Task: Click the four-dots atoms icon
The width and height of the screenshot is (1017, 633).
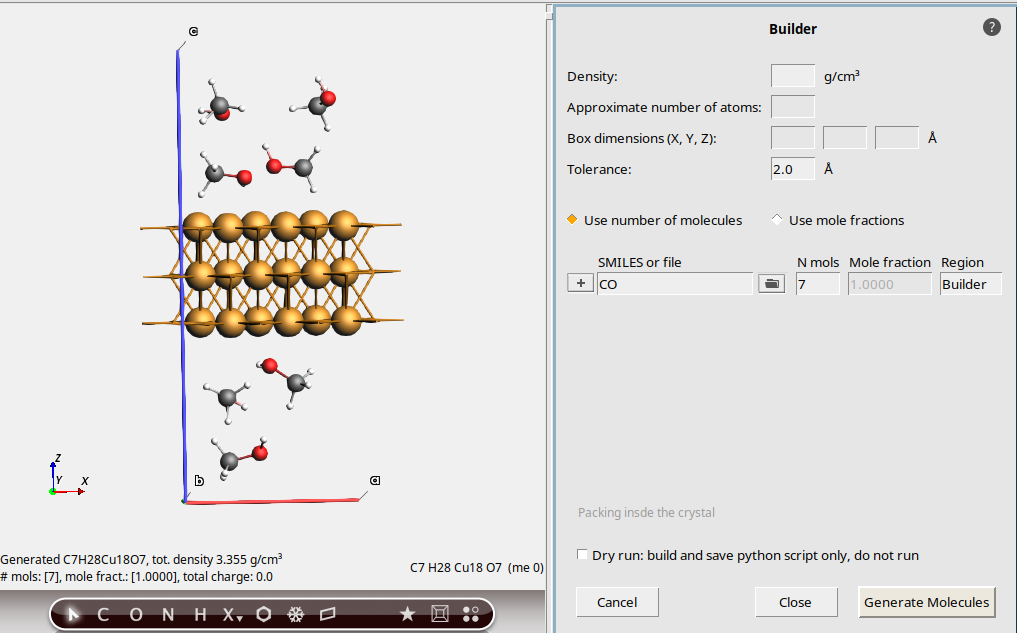Action: [471, 614]
